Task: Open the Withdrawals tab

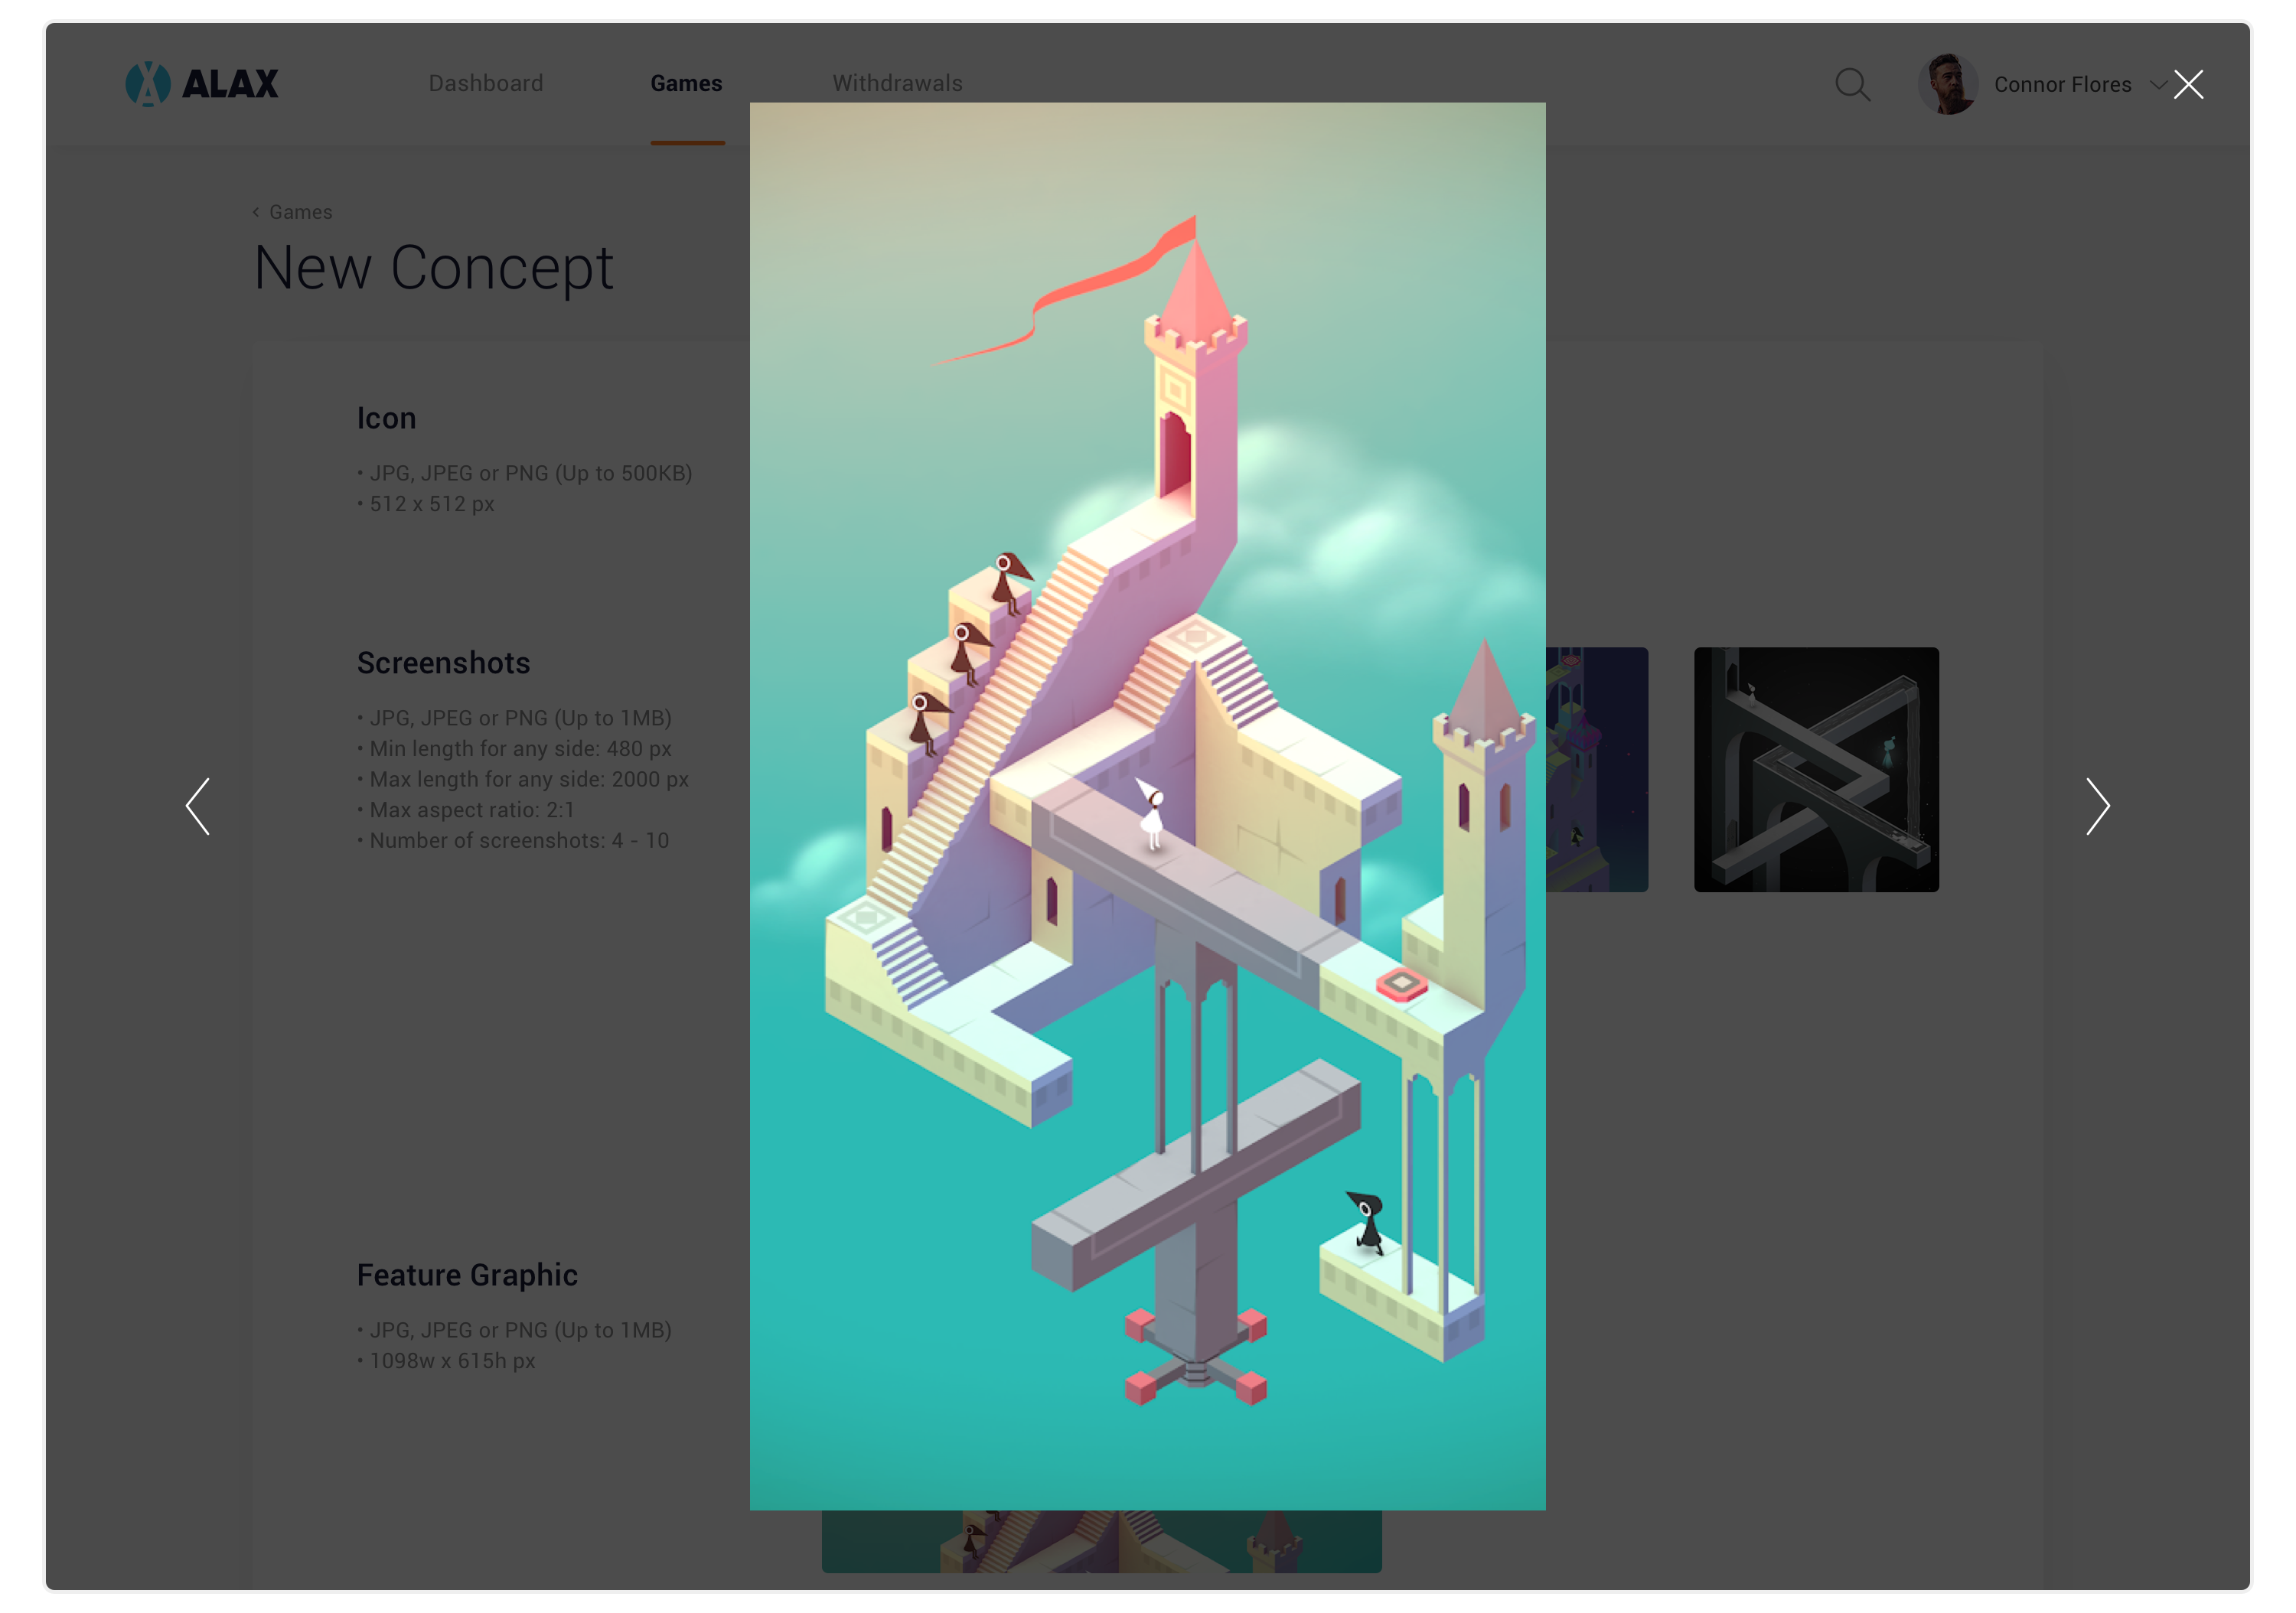Action: tap(897, 83)
